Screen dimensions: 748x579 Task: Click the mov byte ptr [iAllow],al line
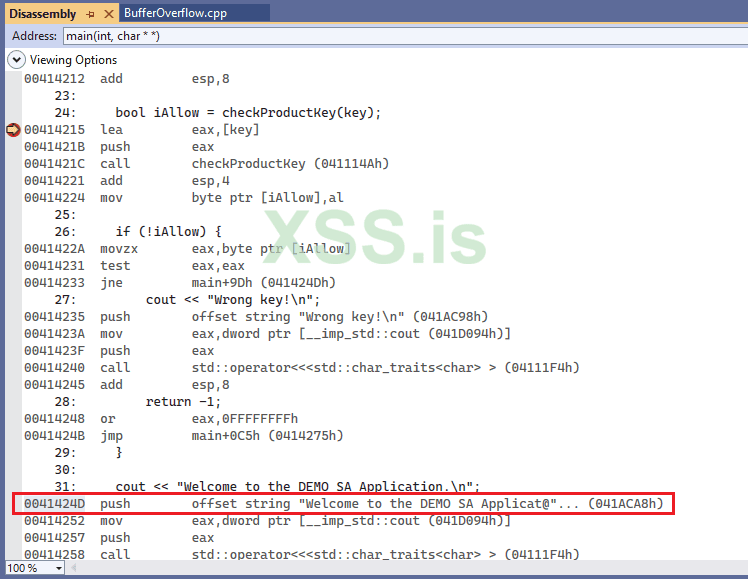184,197
